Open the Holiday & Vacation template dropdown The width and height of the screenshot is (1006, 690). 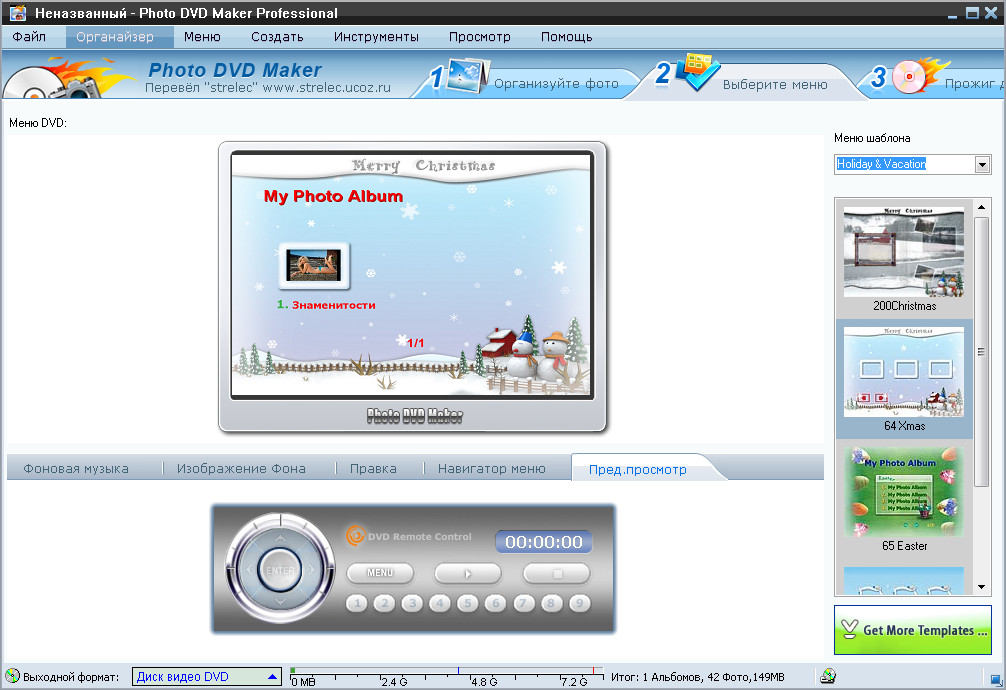coord(982,164)
